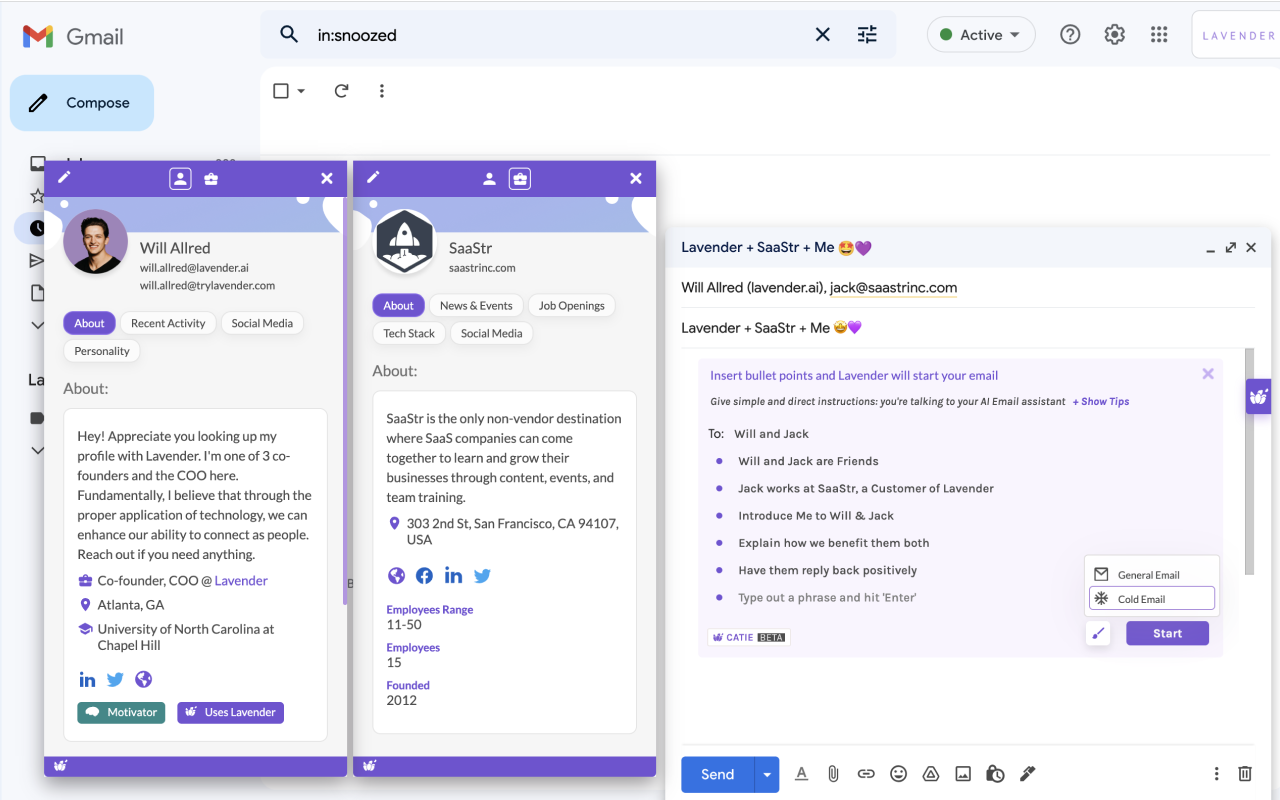
Task: Open Will Allred's website globe icon
Action: (x=143, y=680)
